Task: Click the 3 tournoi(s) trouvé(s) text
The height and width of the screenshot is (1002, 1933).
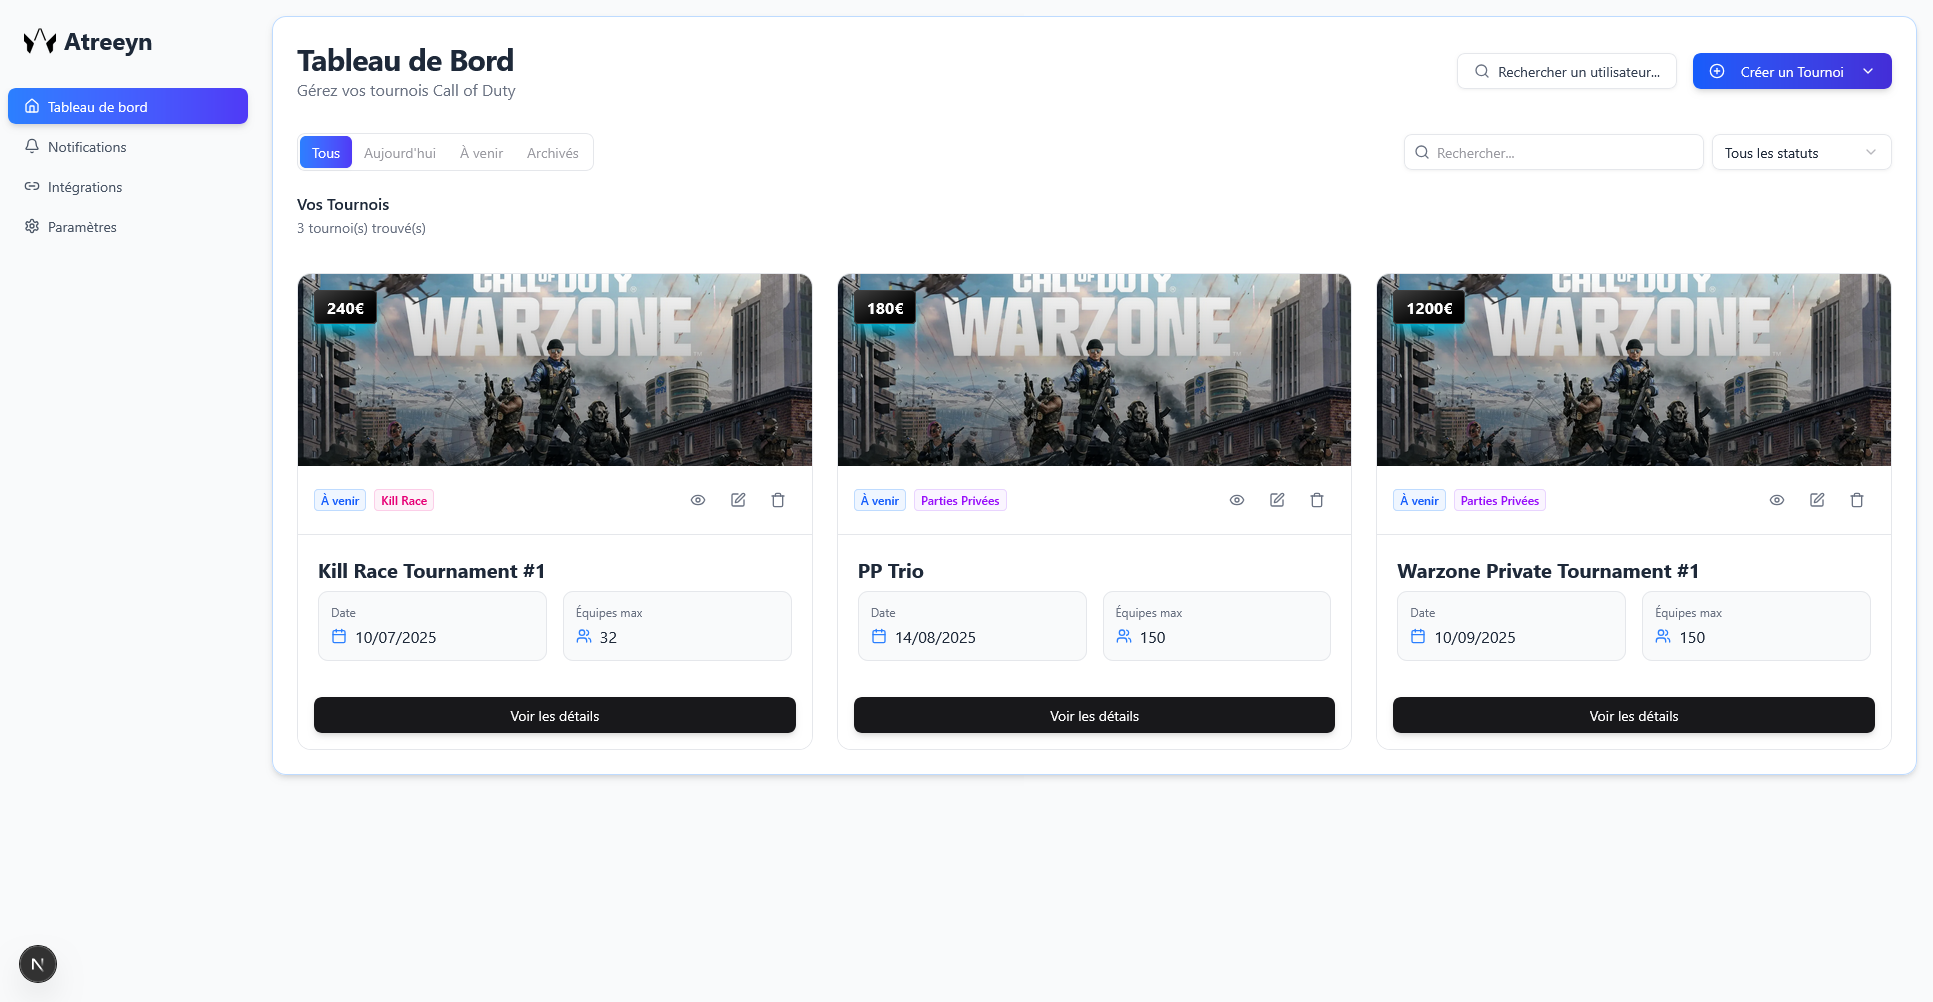Action: pos(361,228)
